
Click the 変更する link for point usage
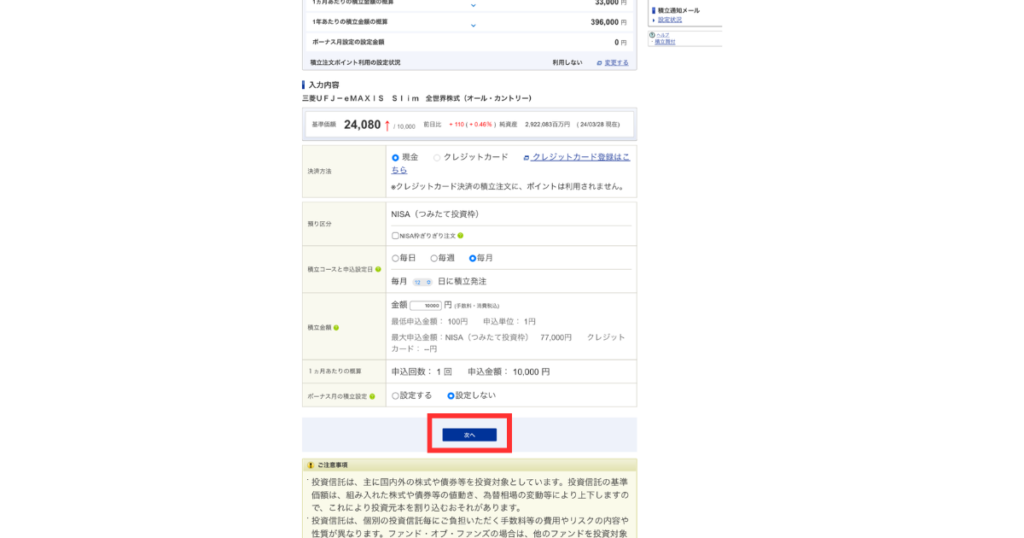[616, 63]
